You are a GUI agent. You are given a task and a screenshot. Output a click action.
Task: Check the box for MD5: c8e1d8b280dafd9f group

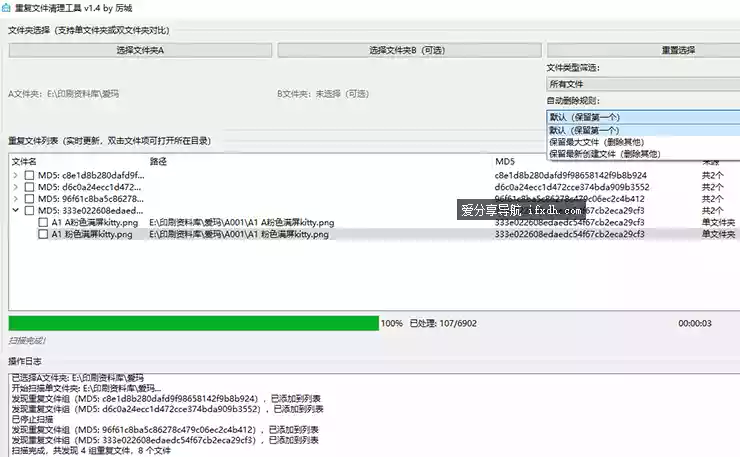tap(29, 175)
